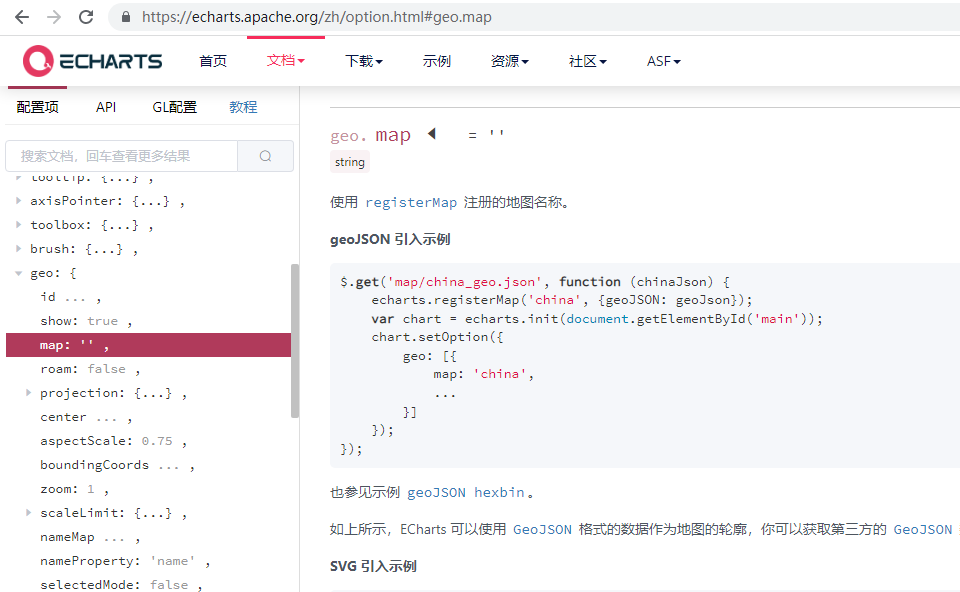
Task: Select the center option
Action: [86, 418]
